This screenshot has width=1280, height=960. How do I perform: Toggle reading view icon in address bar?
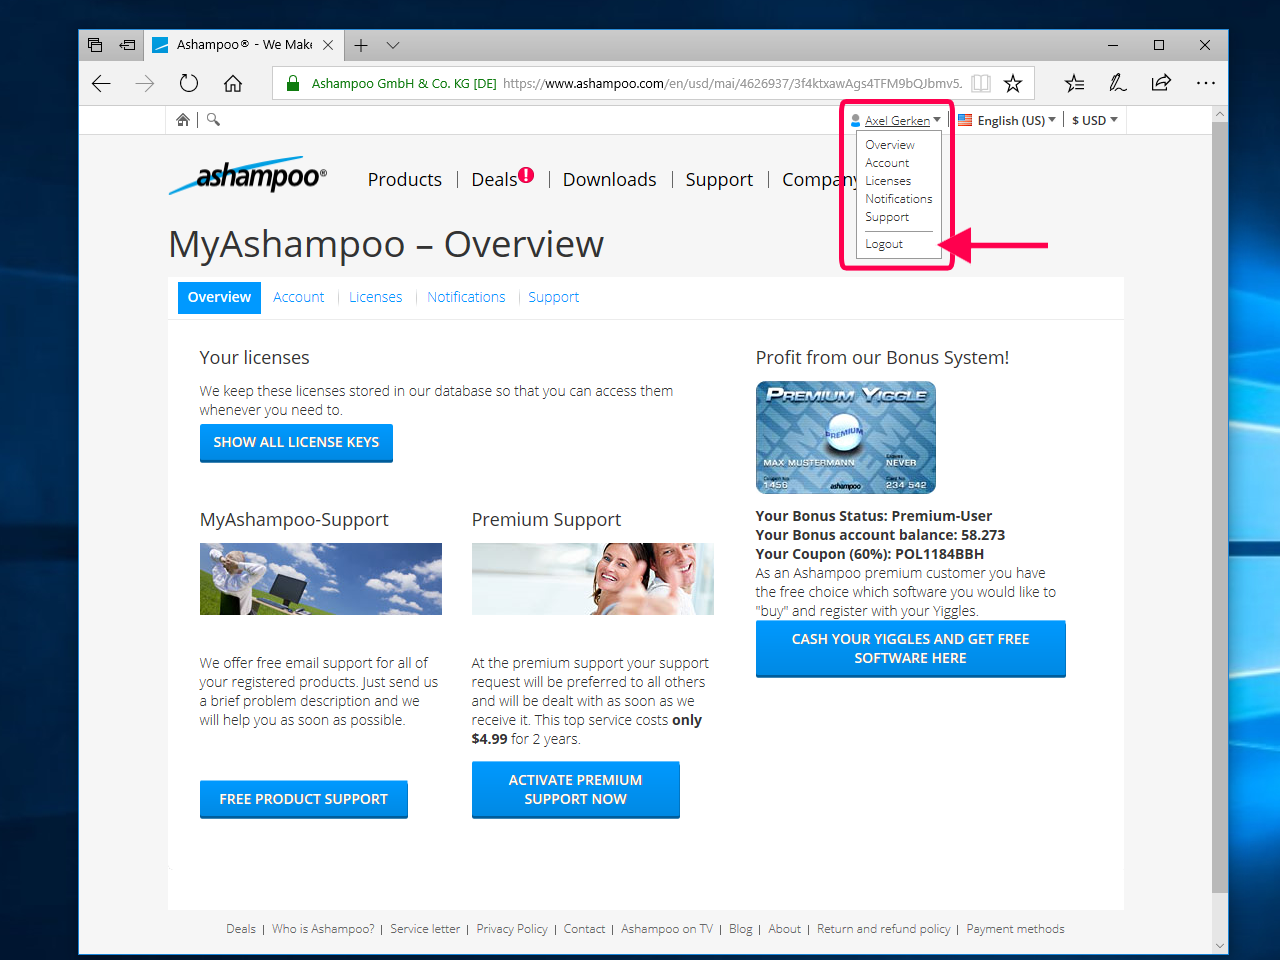(981, 84)
